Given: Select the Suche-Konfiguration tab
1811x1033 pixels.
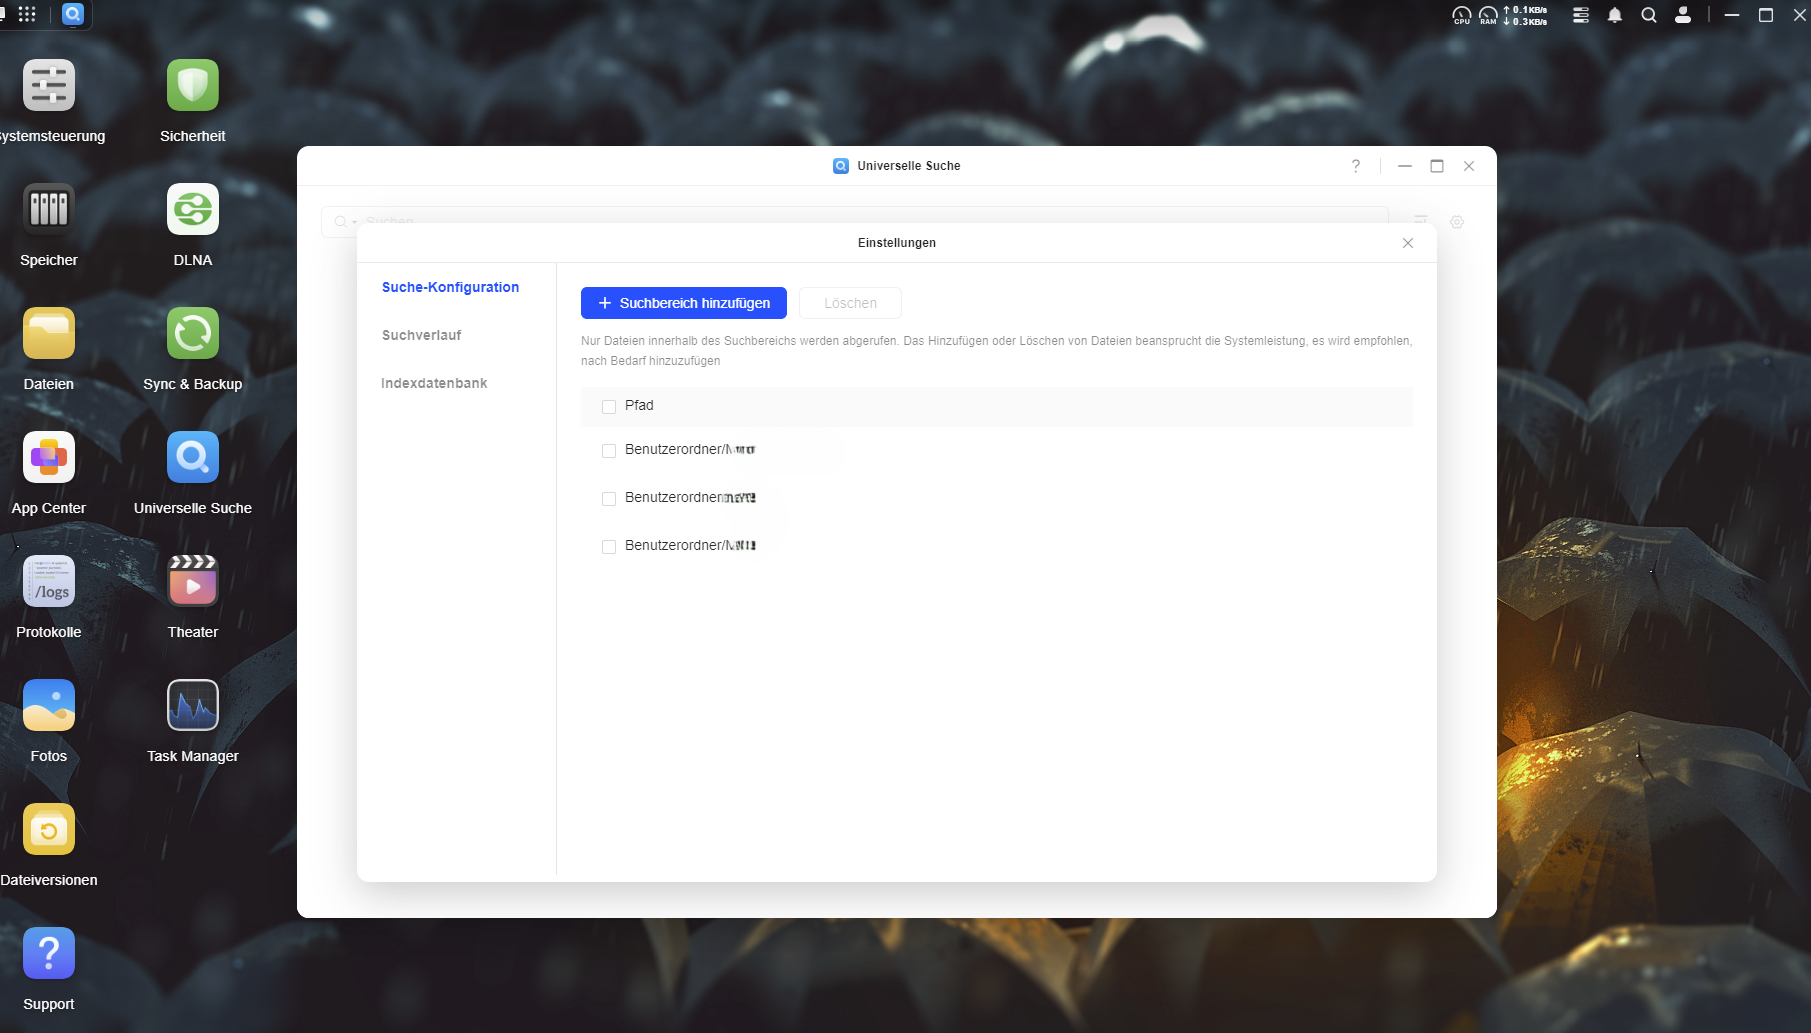Looking at the screenshot, I should click(x=450, y=287).
